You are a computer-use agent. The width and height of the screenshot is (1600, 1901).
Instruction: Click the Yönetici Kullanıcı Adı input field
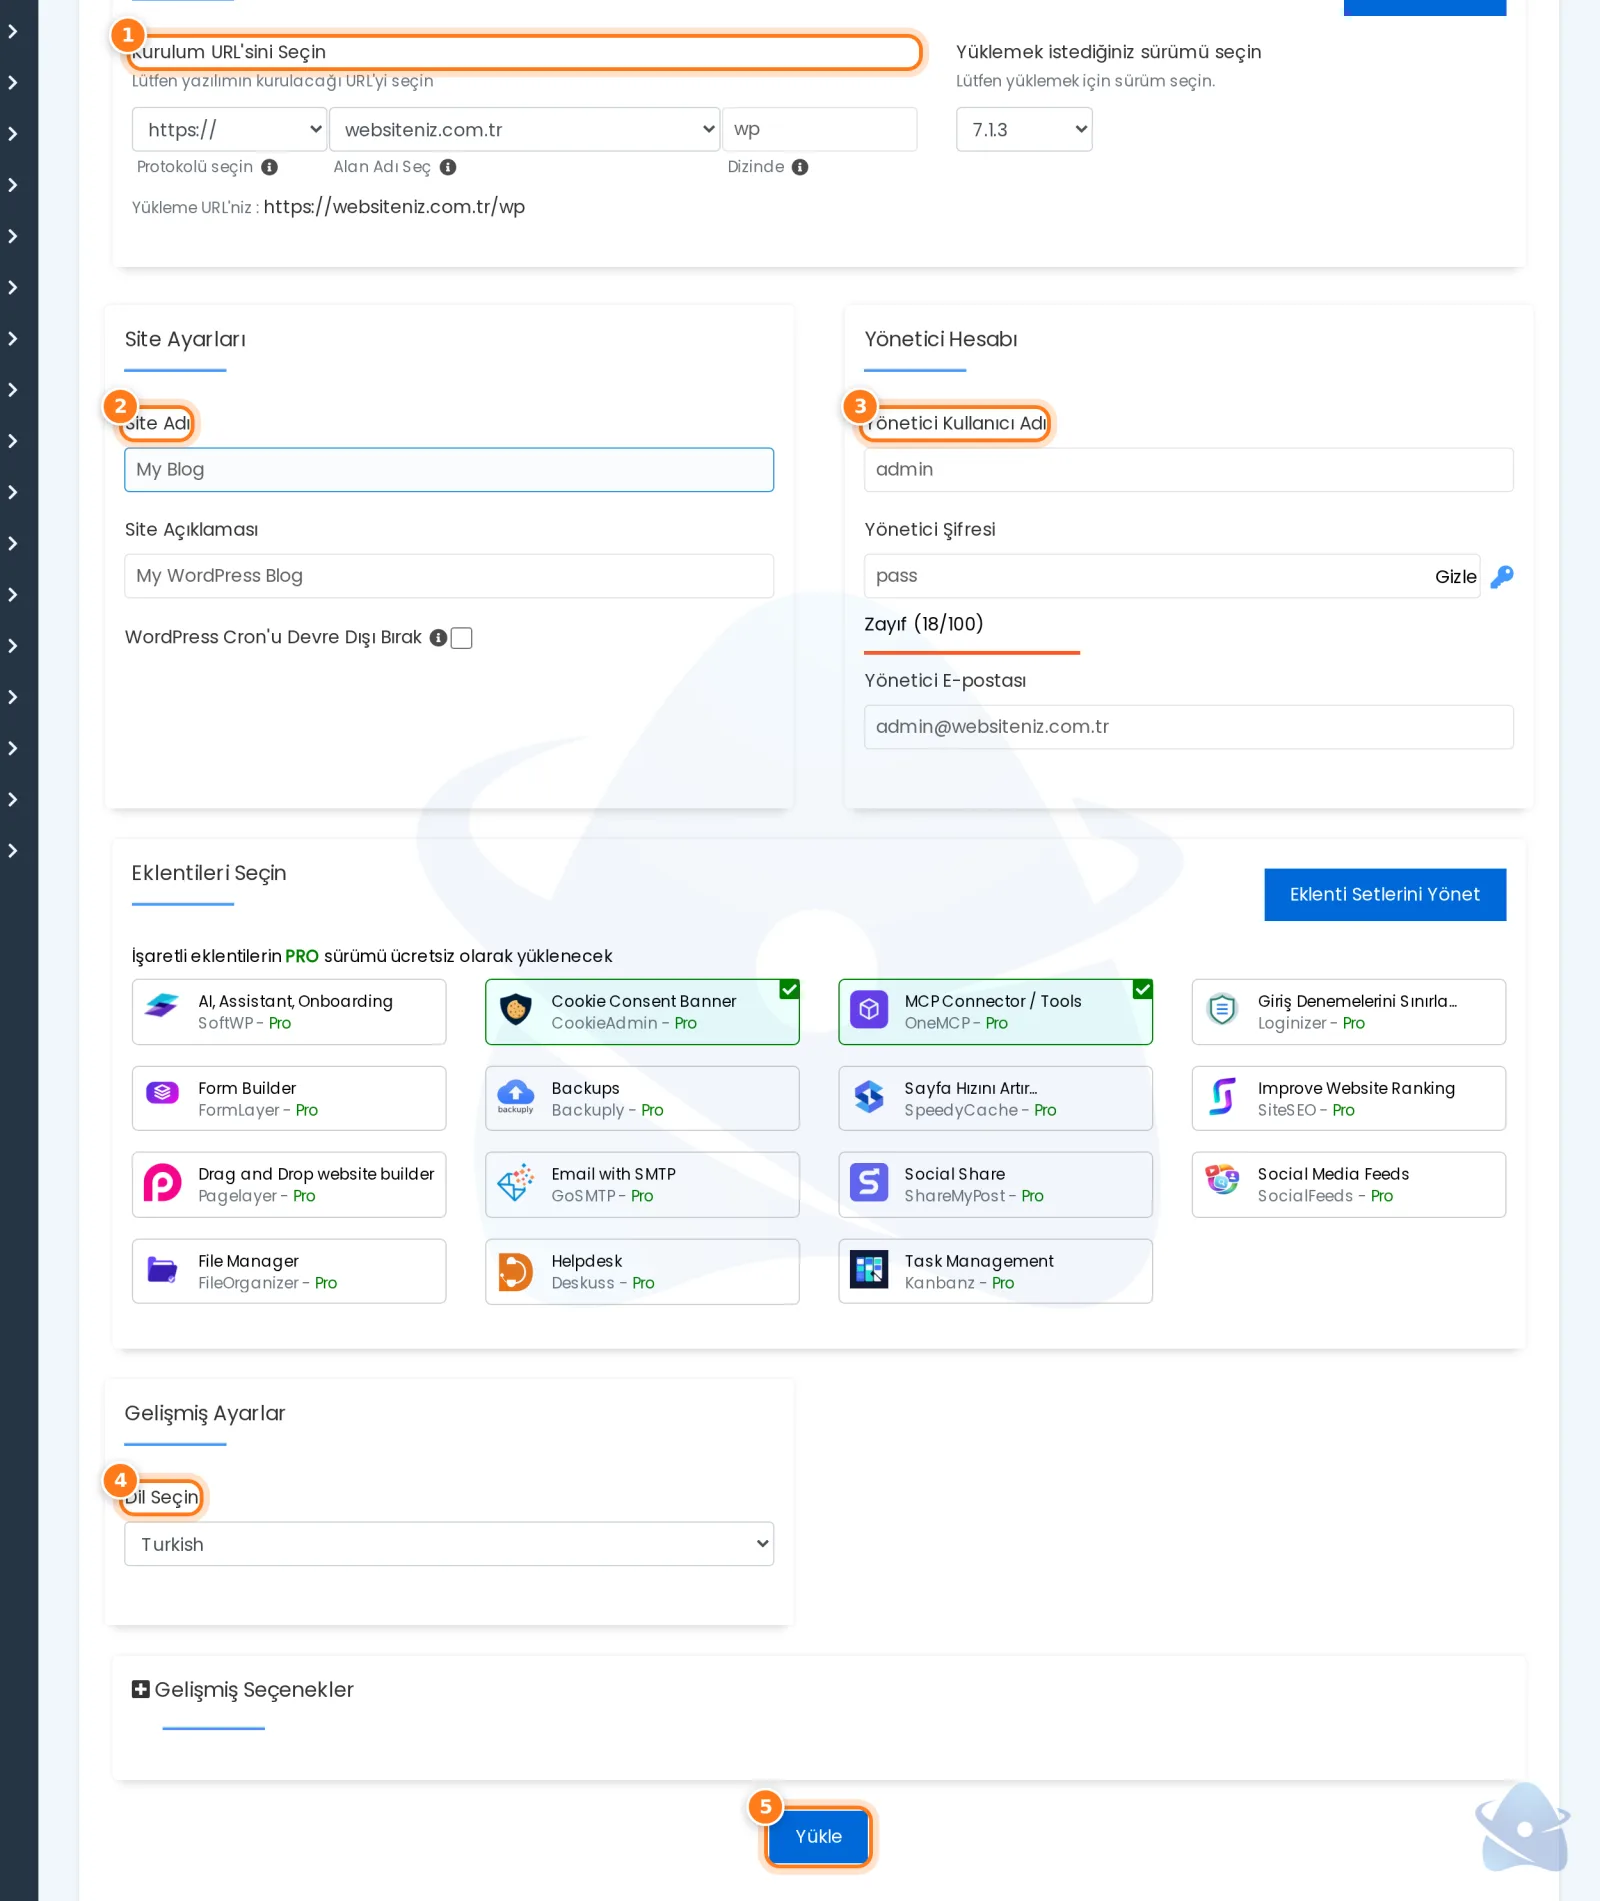1189,470
